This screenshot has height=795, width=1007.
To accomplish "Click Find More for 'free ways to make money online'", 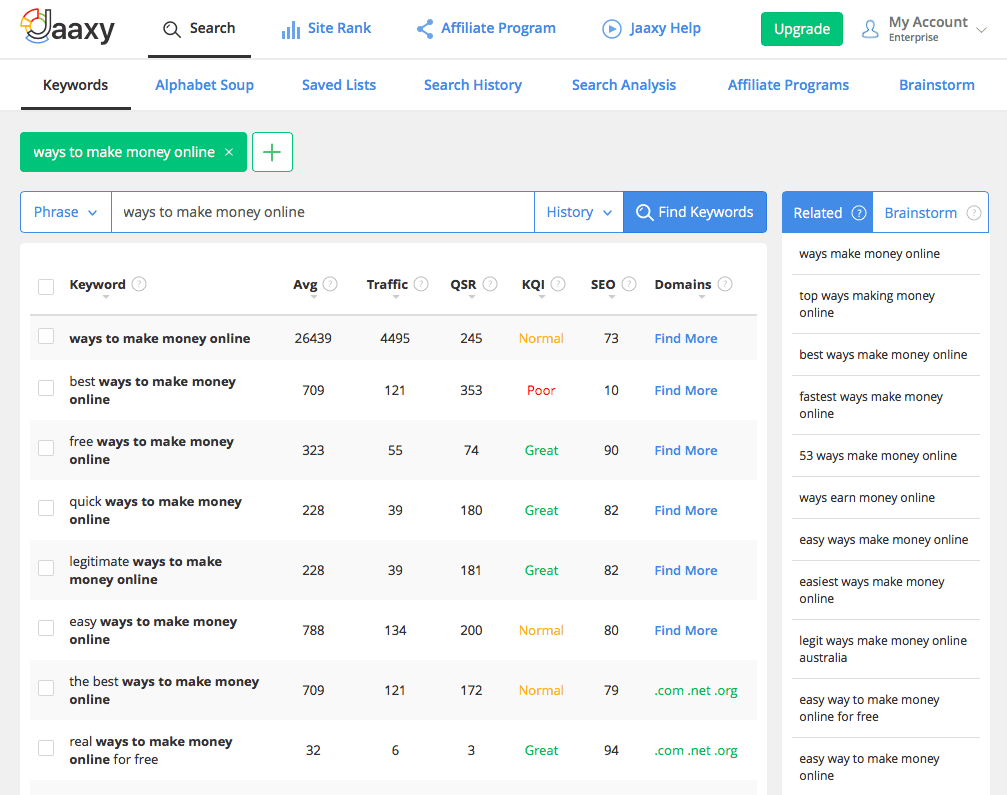I will pos(686,450).
